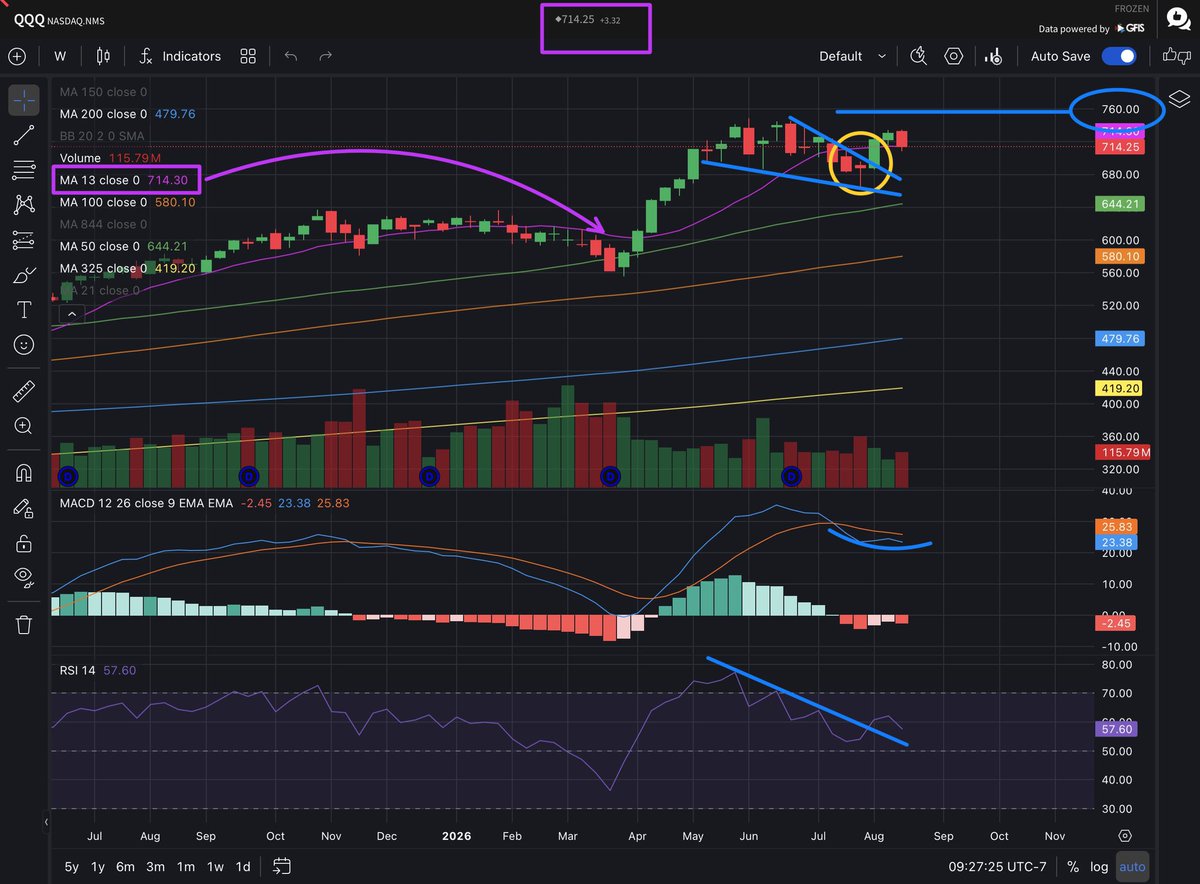Open the Indicators dialog
Viewport: 1200px width, 884px height.
pos(180,56)
